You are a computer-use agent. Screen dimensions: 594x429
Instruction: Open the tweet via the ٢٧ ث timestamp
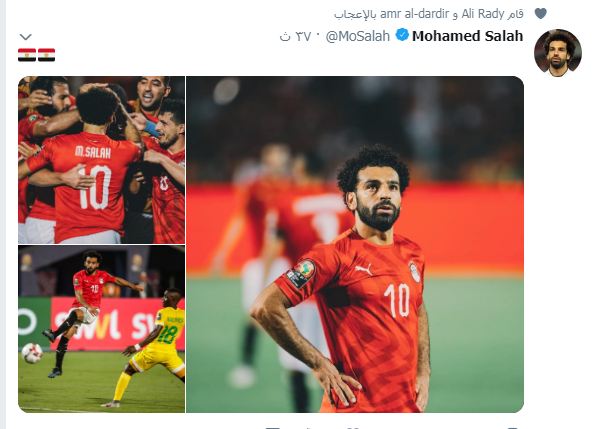(x=295, y=36)
